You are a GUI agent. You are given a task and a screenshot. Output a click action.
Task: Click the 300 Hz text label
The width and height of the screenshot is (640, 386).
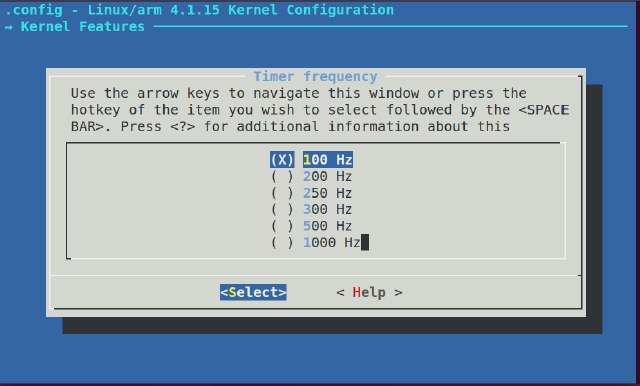[x=327, y=209]
